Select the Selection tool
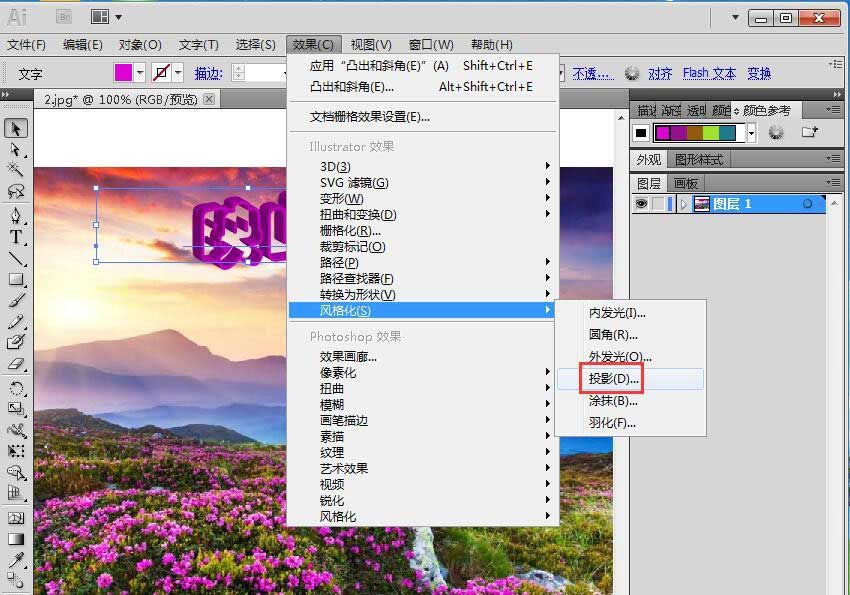The image size is (850, 595). tap(14, 130)
